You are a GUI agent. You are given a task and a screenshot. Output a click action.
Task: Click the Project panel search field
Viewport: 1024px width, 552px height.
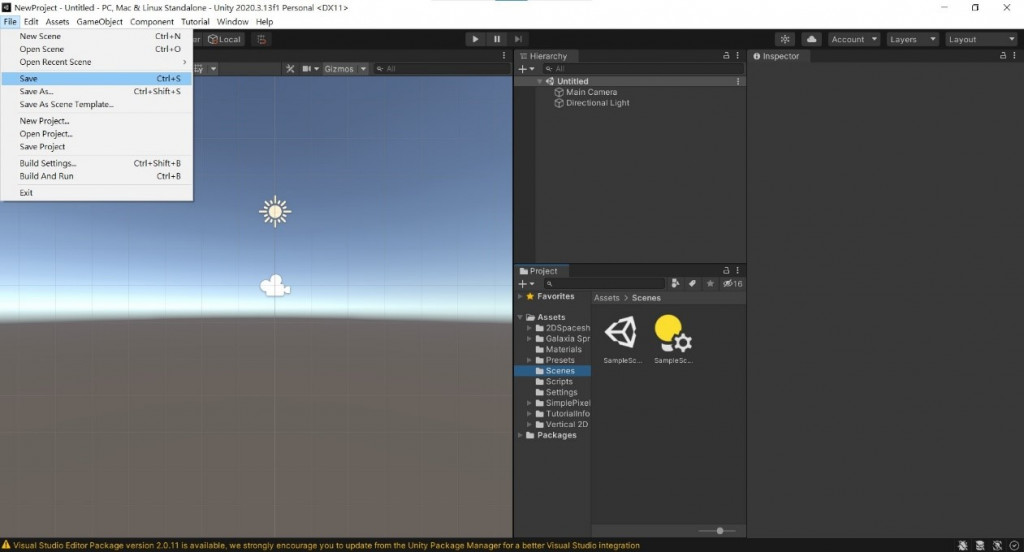coord(604,284)
